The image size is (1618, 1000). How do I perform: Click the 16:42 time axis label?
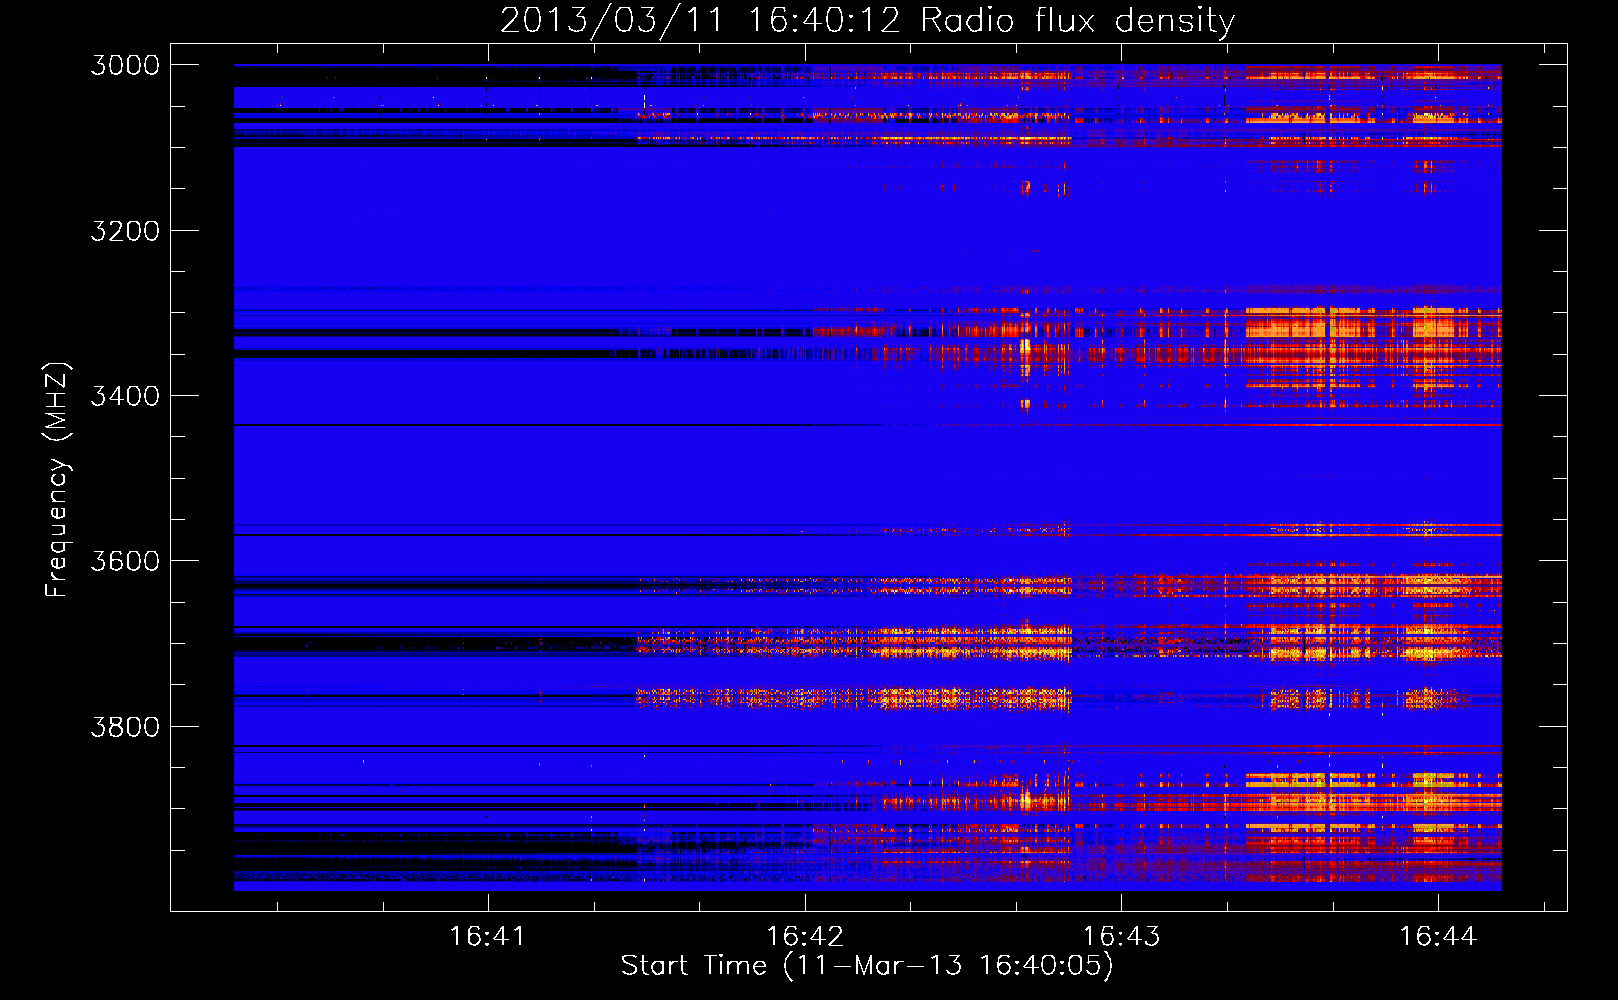tap(804, 936)
